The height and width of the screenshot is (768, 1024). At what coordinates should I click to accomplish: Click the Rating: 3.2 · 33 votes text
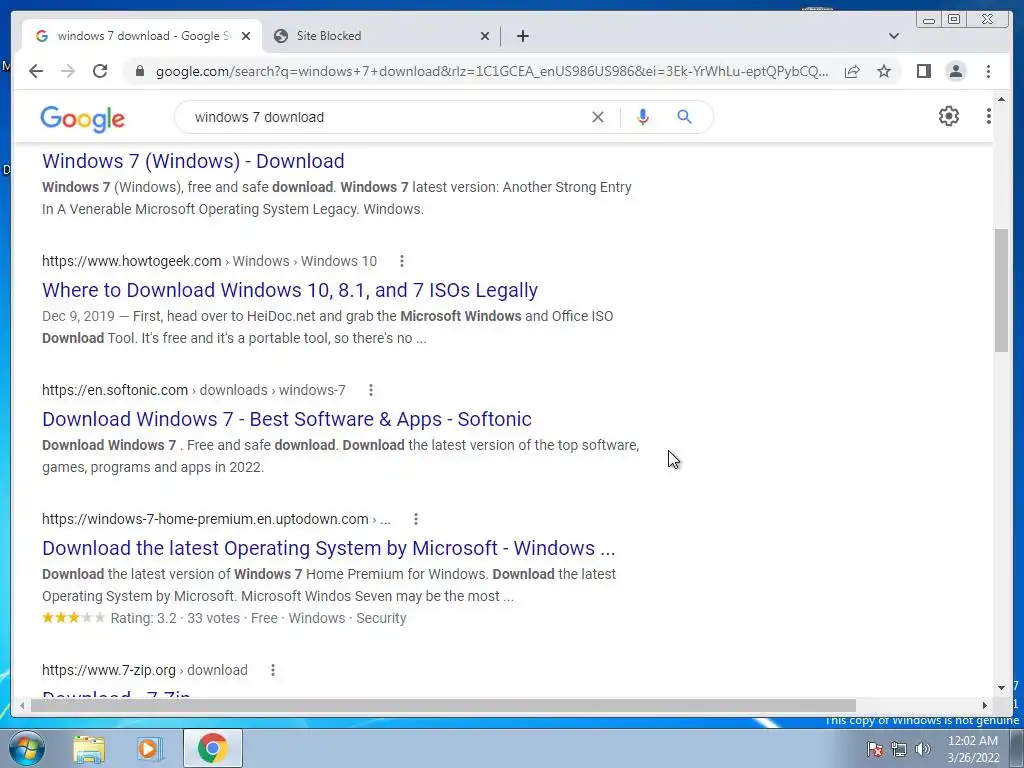175,618
